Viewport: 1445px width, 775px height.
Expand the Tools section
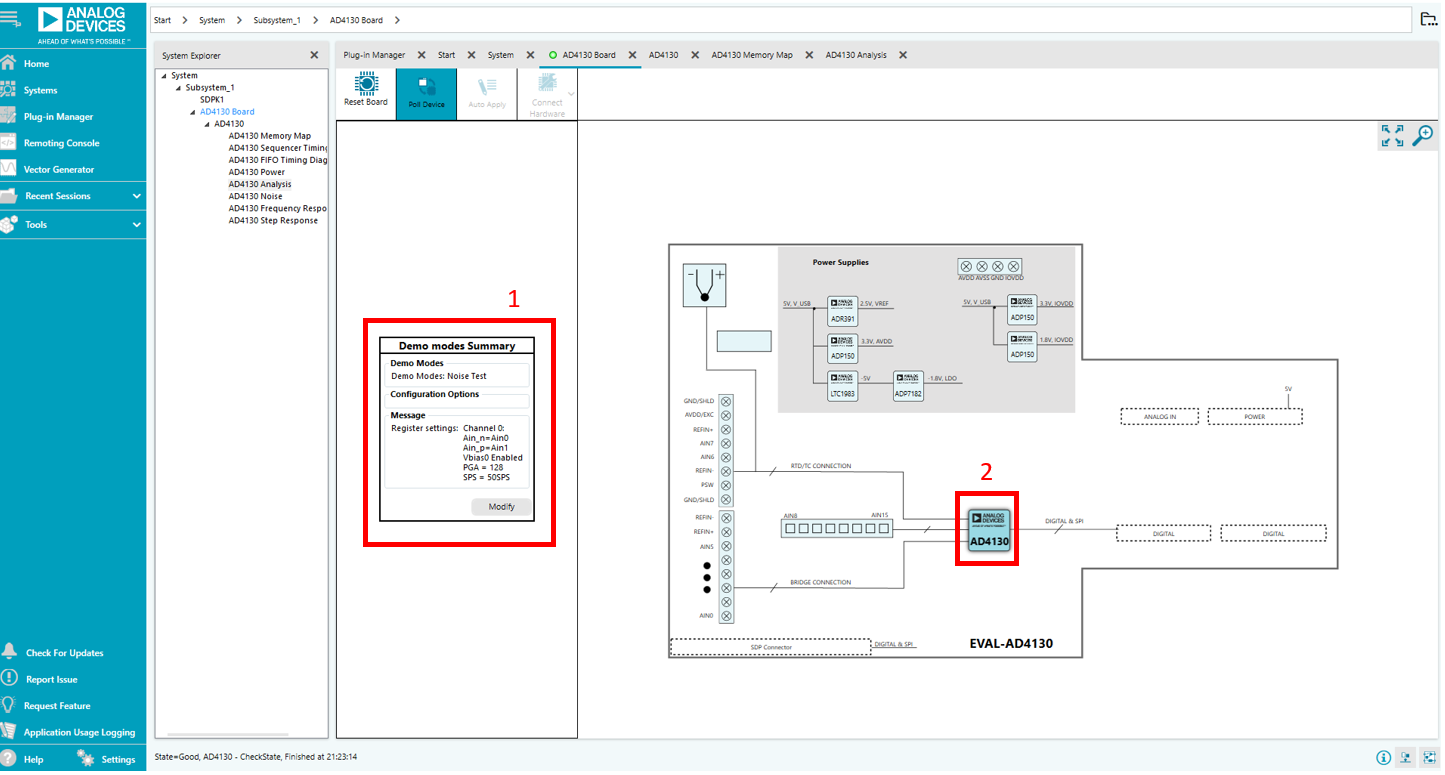pos(72,225)
